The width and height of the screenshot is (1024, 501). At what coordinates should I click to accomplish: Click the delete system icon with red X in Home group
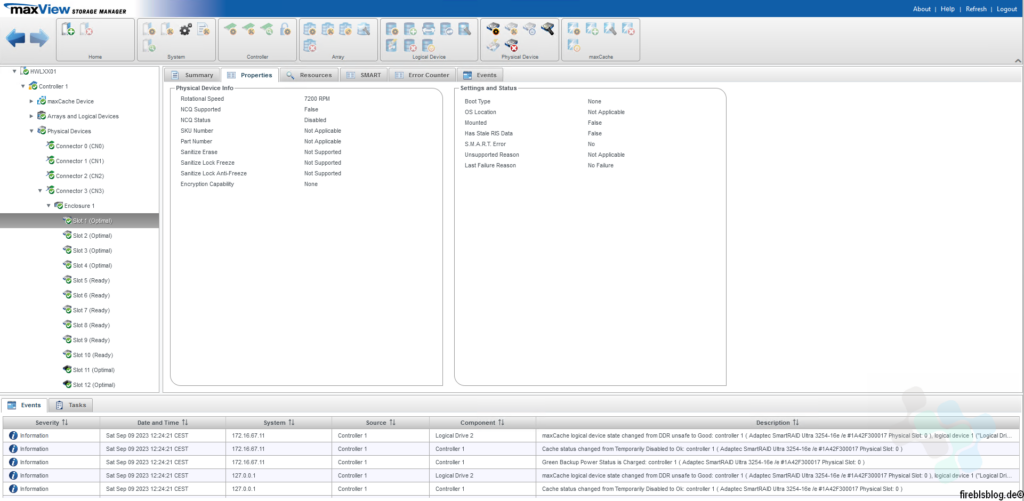point(86,29)
